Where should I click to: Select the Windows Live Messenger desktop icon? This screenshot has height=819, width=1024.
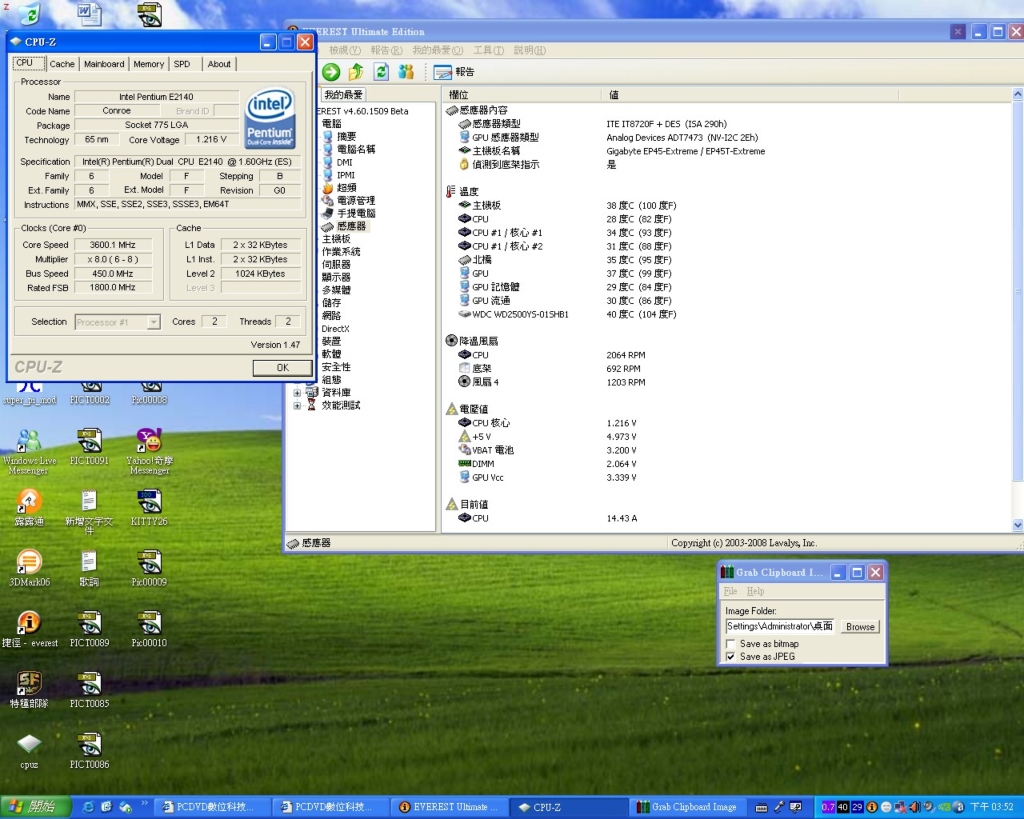click(28, 451)
